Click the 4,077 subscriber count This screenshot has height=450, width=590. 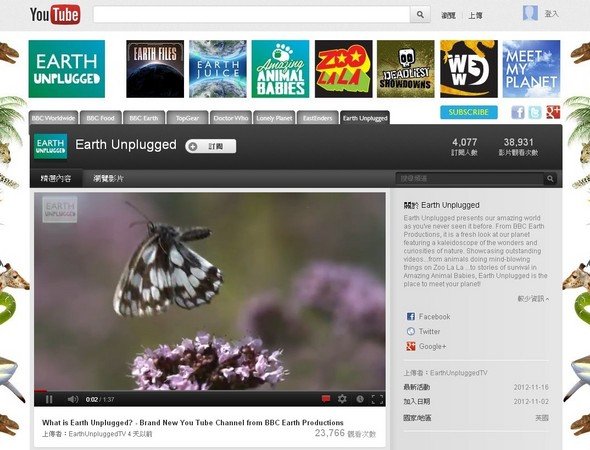pyautogui.click(x=465, y=142)
